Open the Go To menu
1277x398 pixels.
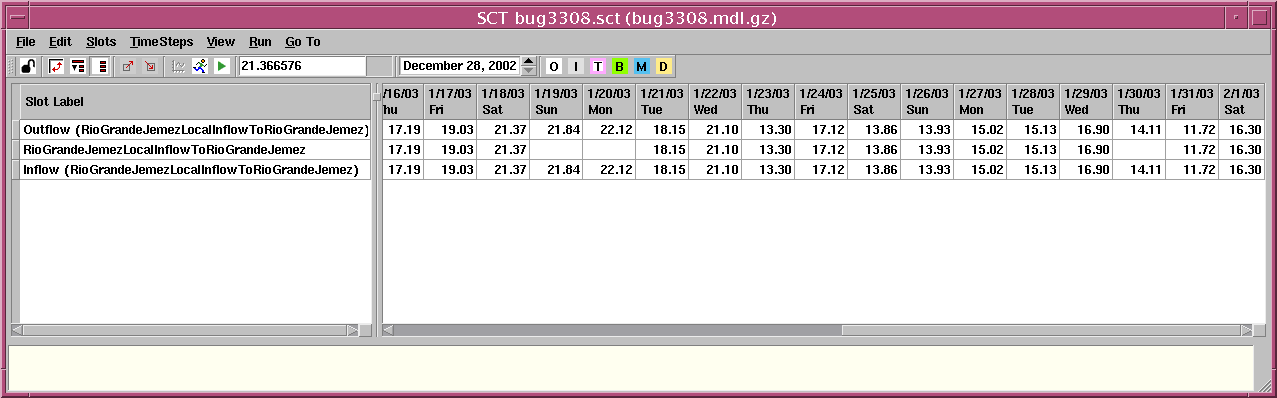pos(303,42)
